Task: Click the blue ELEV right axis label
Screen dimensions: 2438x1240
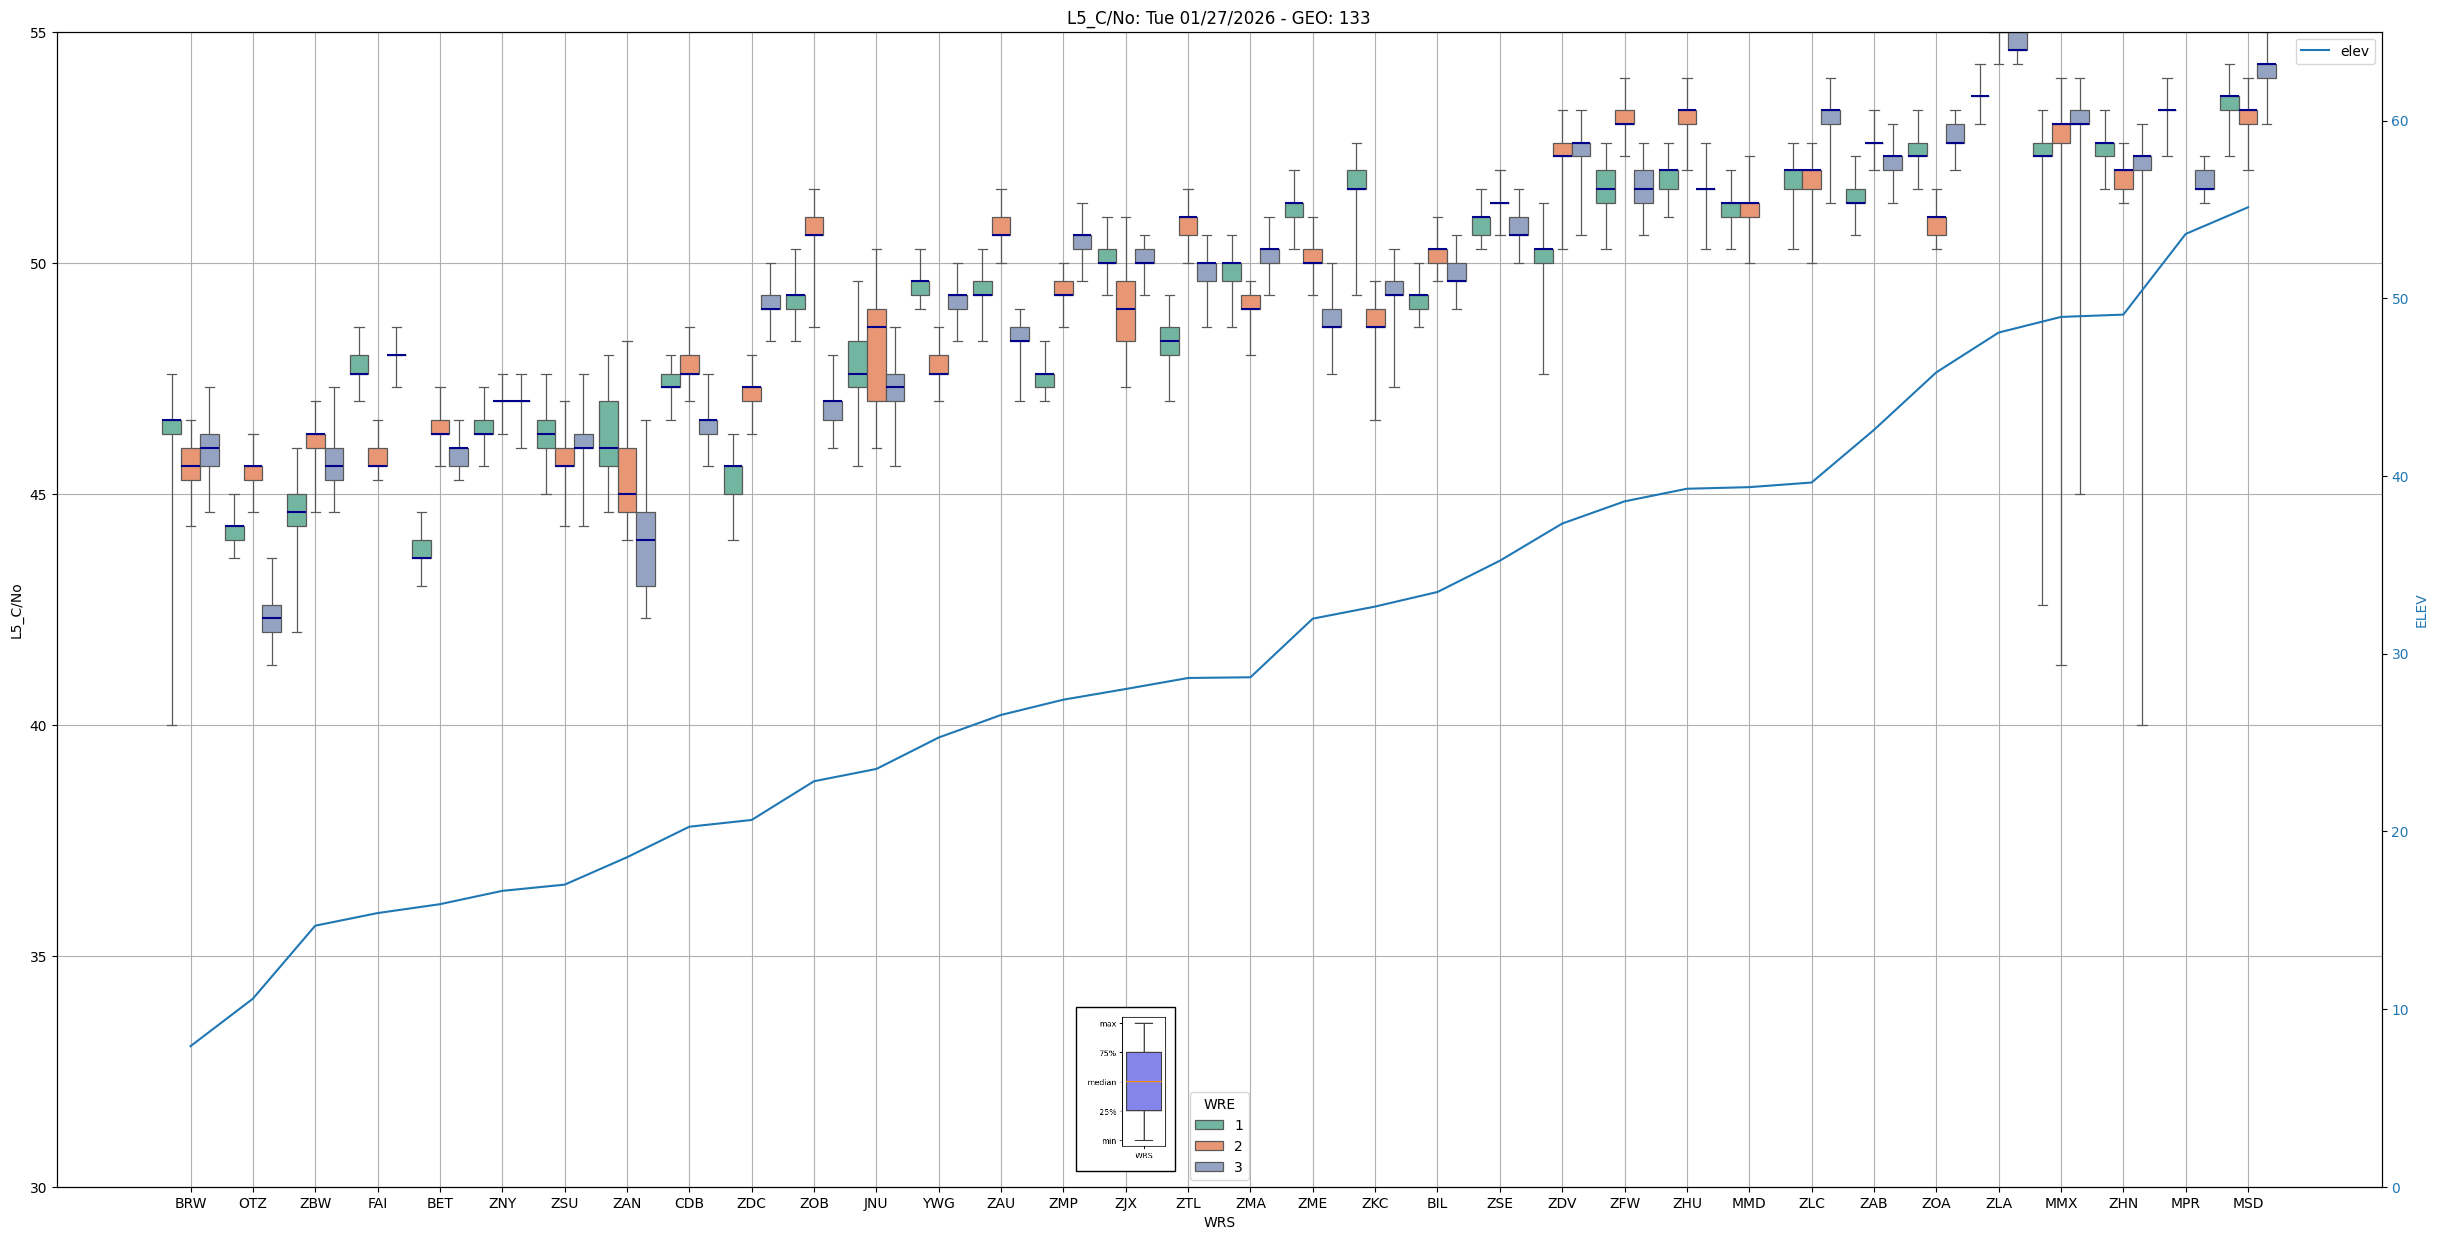Action: (2421, 611)
